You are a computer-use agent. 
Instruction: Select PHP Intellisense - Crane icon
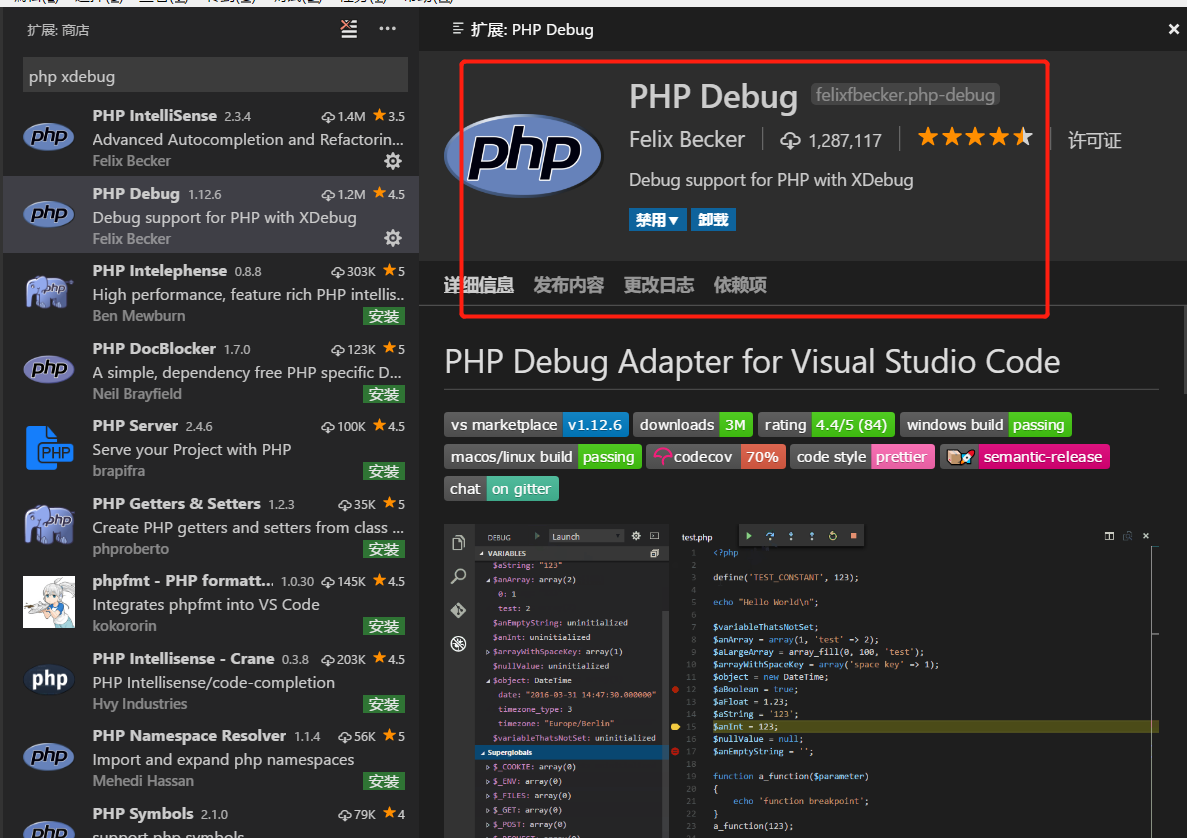49,679
